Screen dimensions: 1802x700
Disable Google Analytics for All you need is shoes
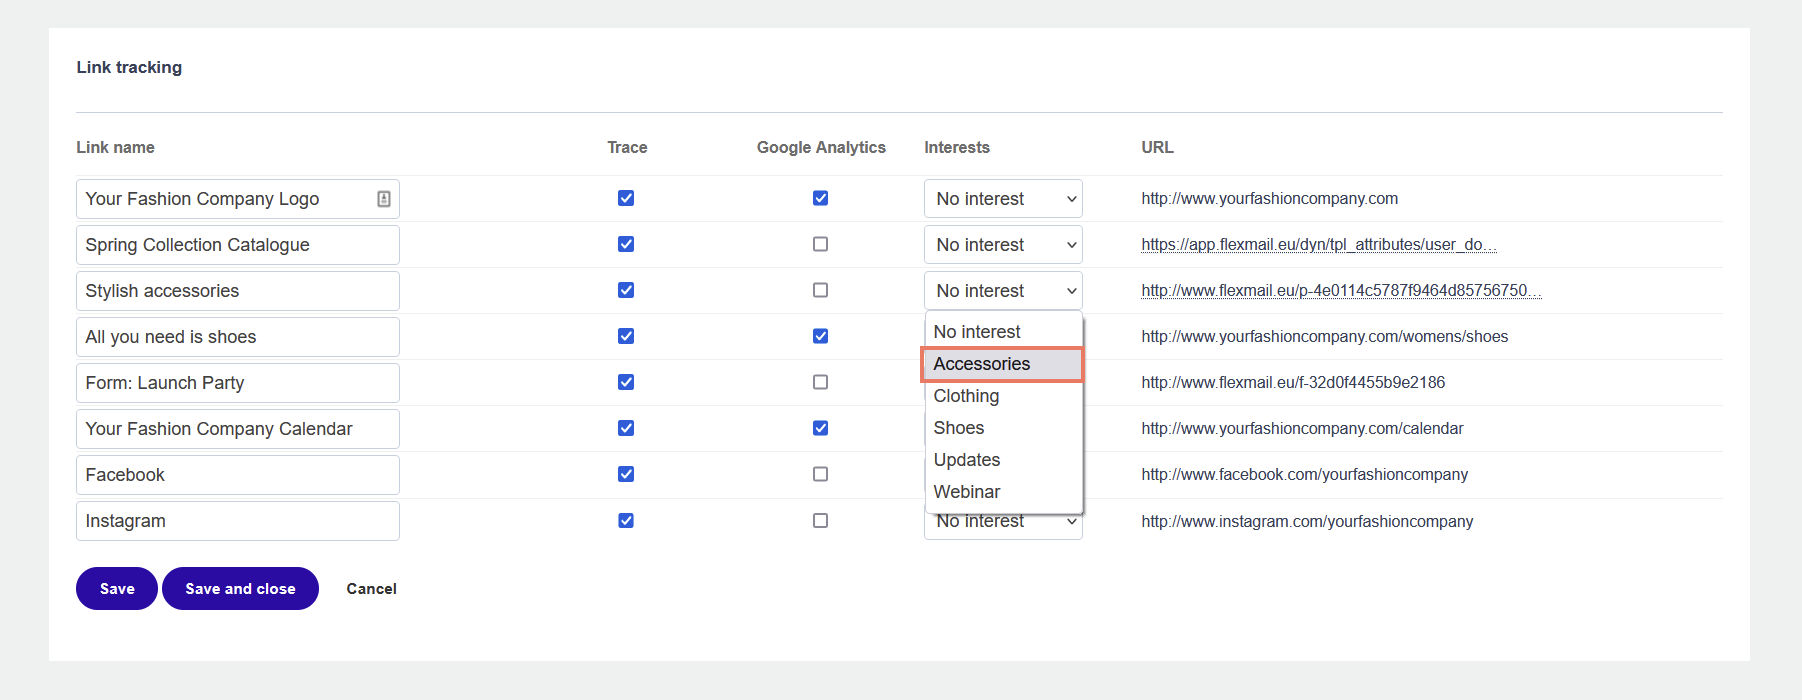pos(820,336)
